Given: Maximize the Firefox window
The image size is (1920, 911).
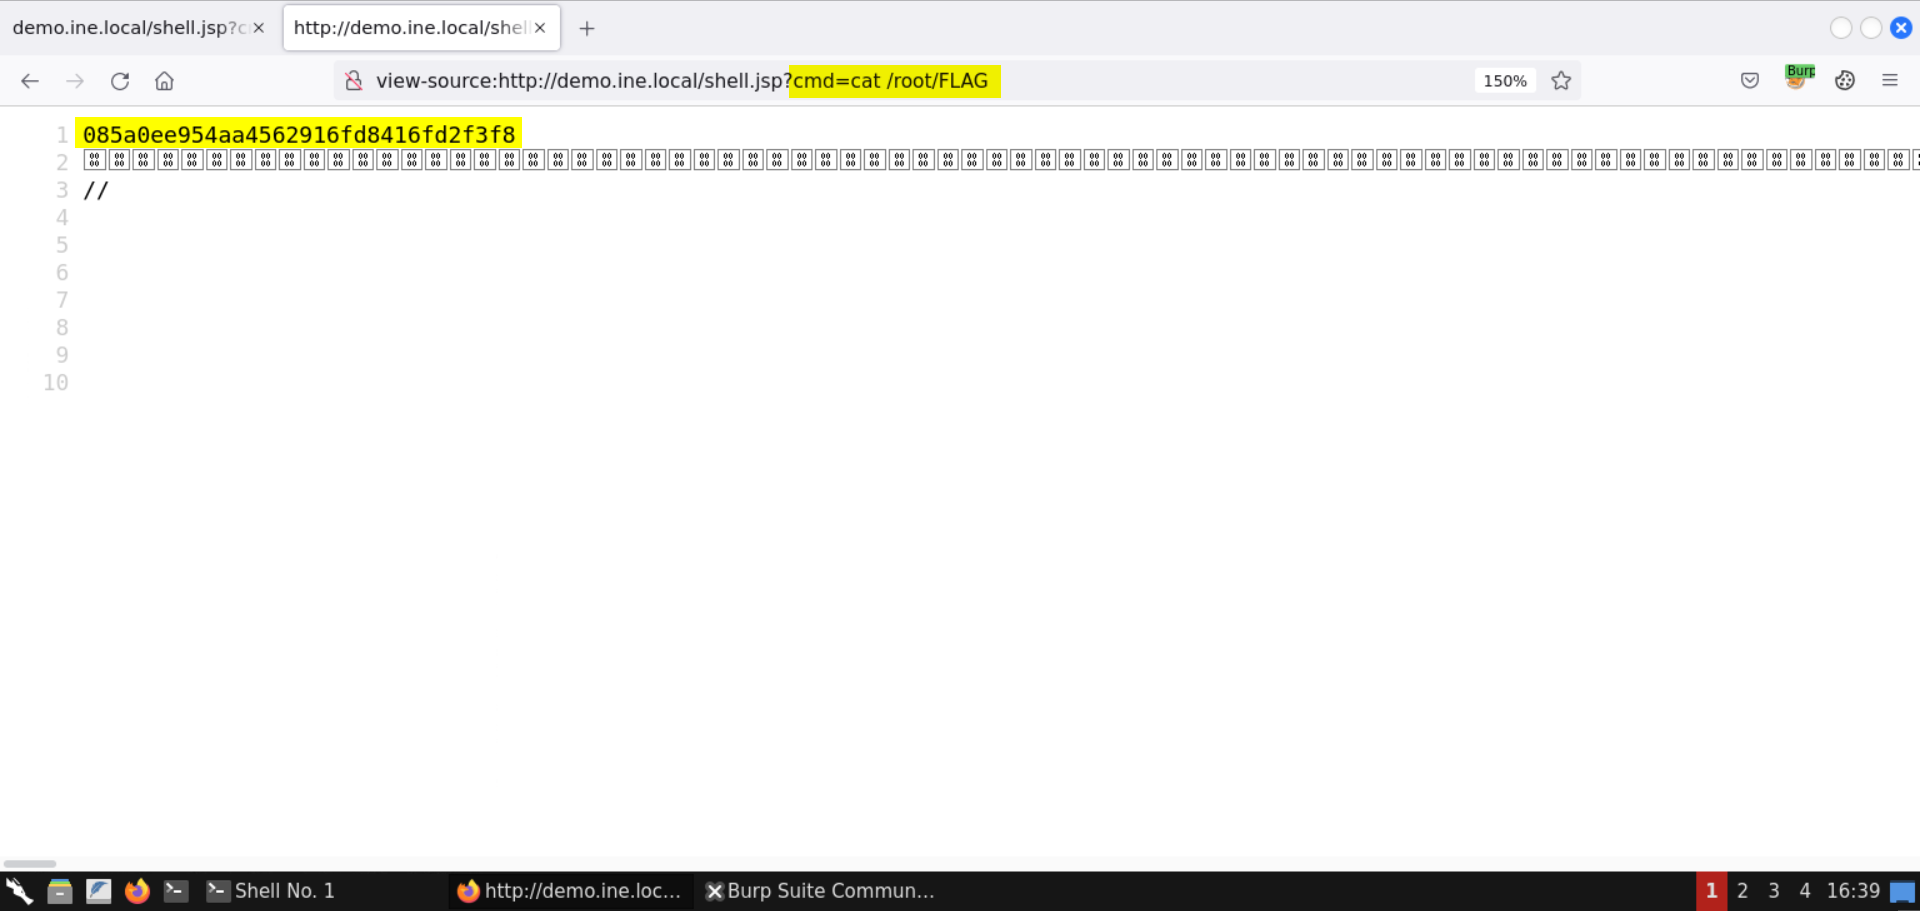Looking at the screenshot, I should [1871, 28].
